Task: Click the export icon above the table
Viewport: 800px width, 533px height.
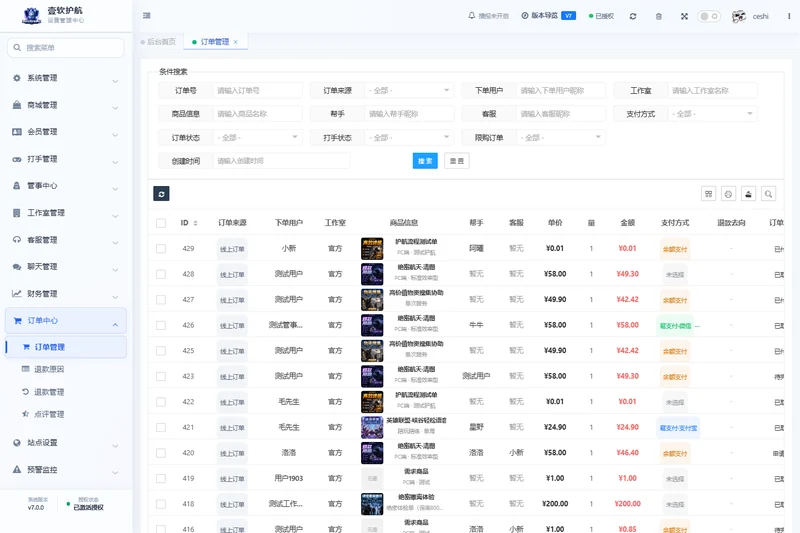Action: [748, 194]
